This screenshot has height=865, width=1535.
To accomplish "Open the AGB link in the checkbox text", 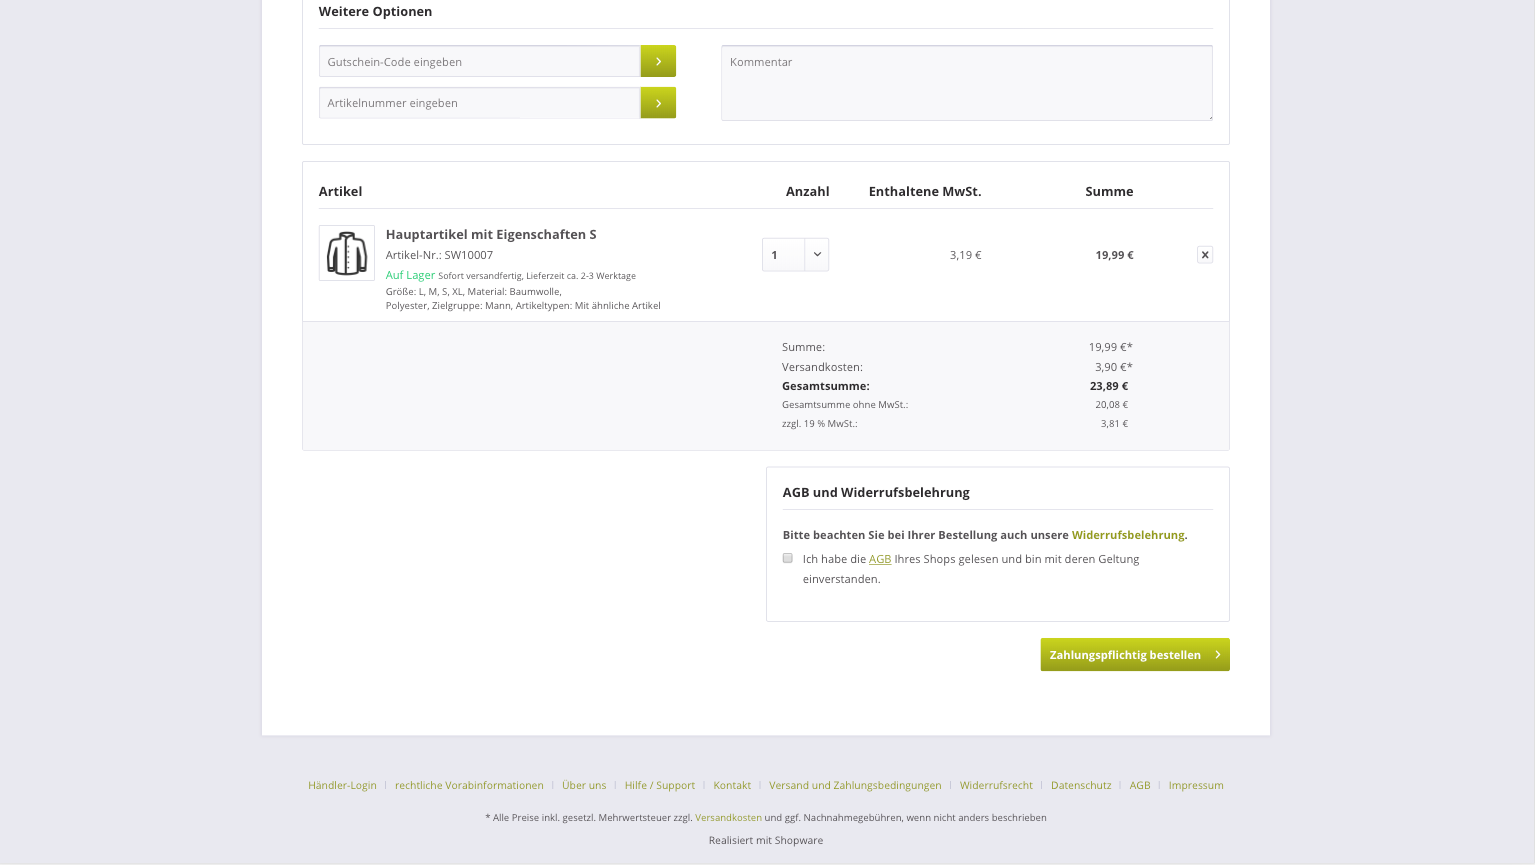I will click(880, 559).
